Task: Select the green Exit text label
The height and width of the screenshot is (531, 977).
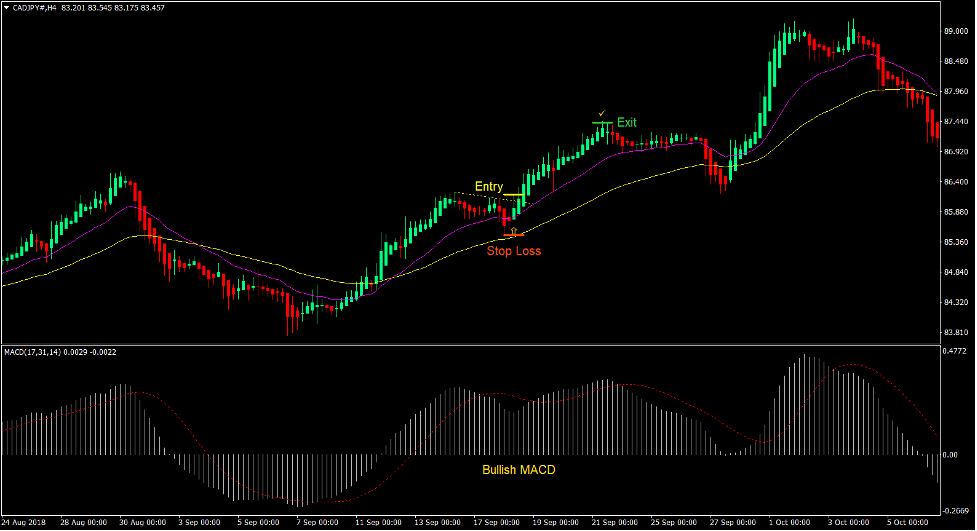Action: (626, 123)
